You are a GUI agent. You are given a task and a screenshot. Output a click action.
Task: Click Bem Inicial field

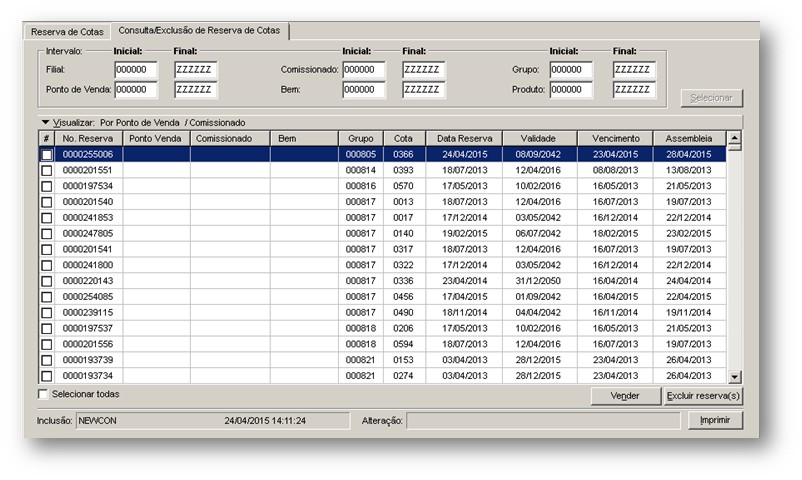coord(364,90)
